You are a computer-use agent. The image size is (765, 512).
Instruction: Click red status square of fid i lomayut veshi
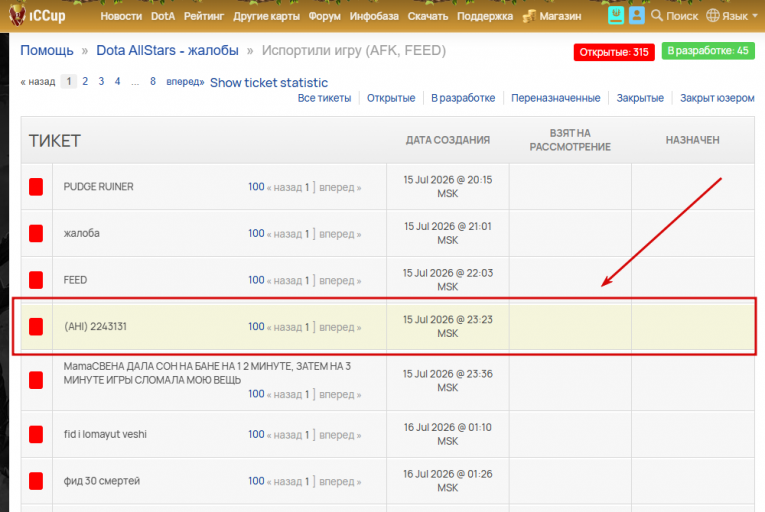click(36, 434)
